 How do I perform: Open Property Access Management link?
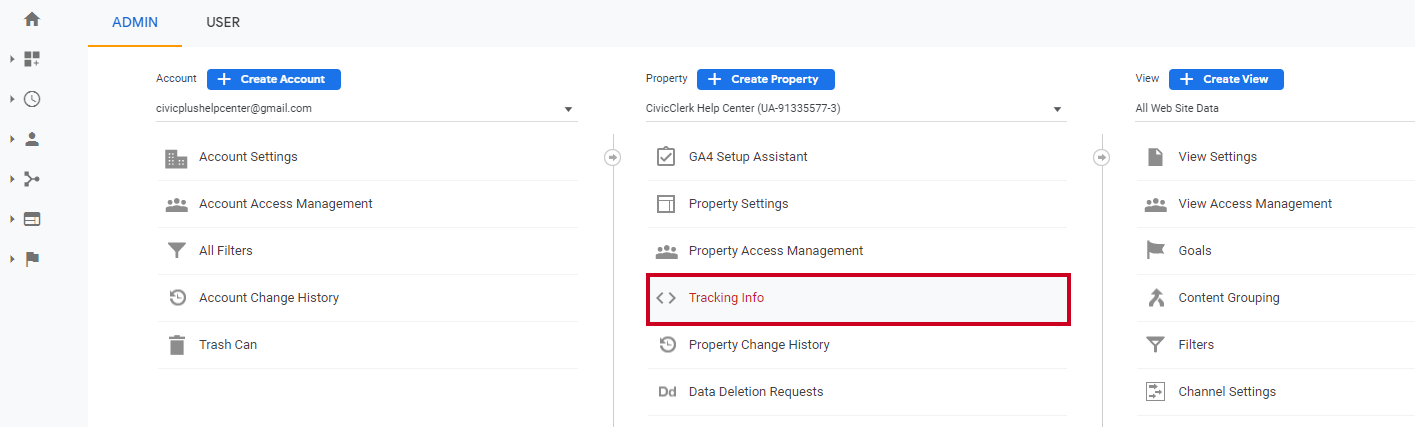pyautogui.click(x=776, y=251)
